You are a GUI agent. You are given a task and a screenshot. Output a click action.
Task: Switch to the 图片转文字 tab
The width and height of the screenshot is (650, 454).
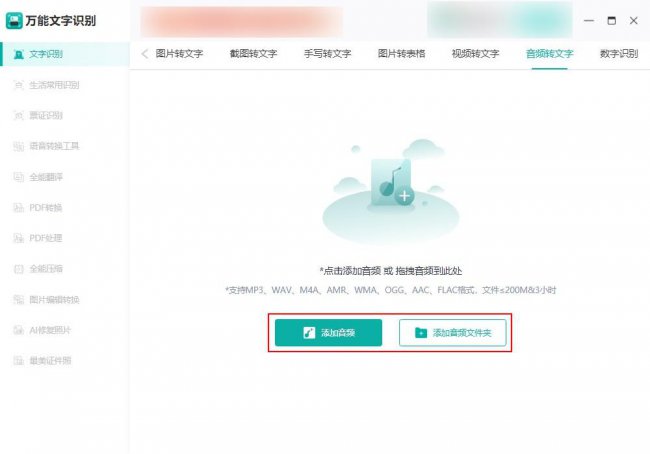point(179,53)
